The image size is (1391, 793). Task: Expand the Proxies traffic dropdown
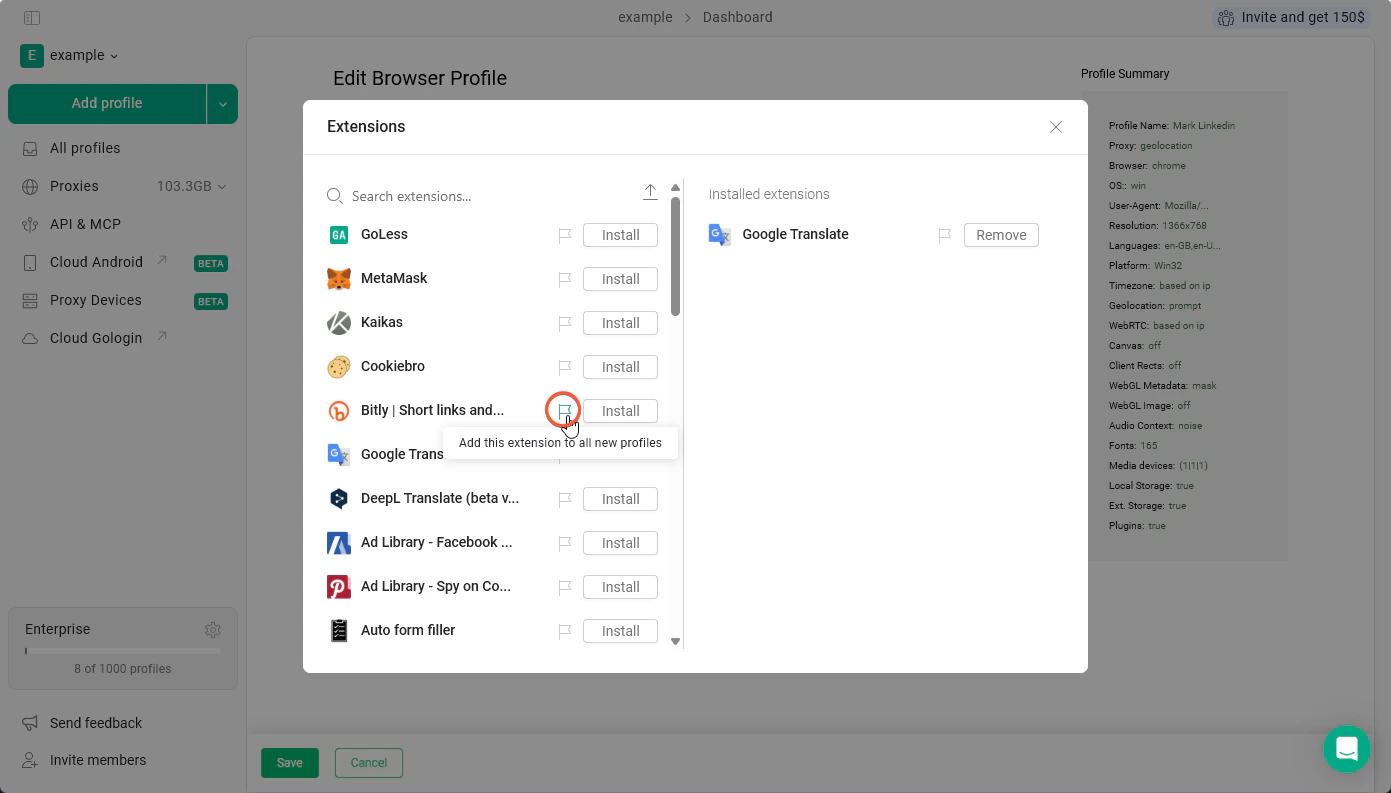pyautogui.click(x=222, y=186)
